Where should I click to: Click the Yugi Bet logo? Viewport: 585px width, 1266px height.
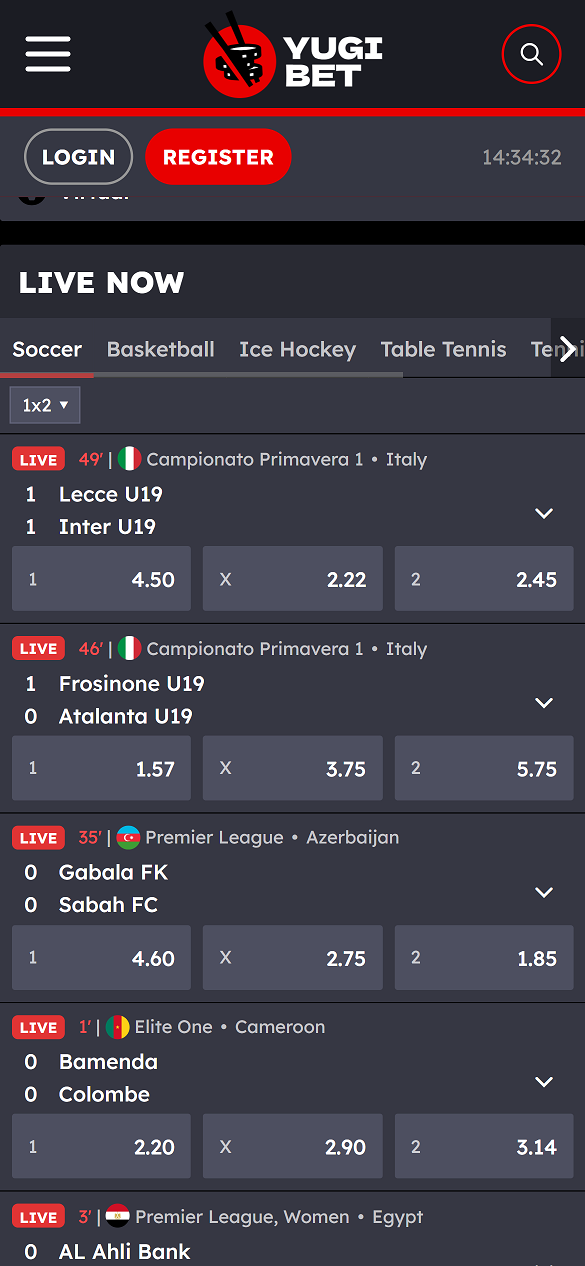click(293, 55)
